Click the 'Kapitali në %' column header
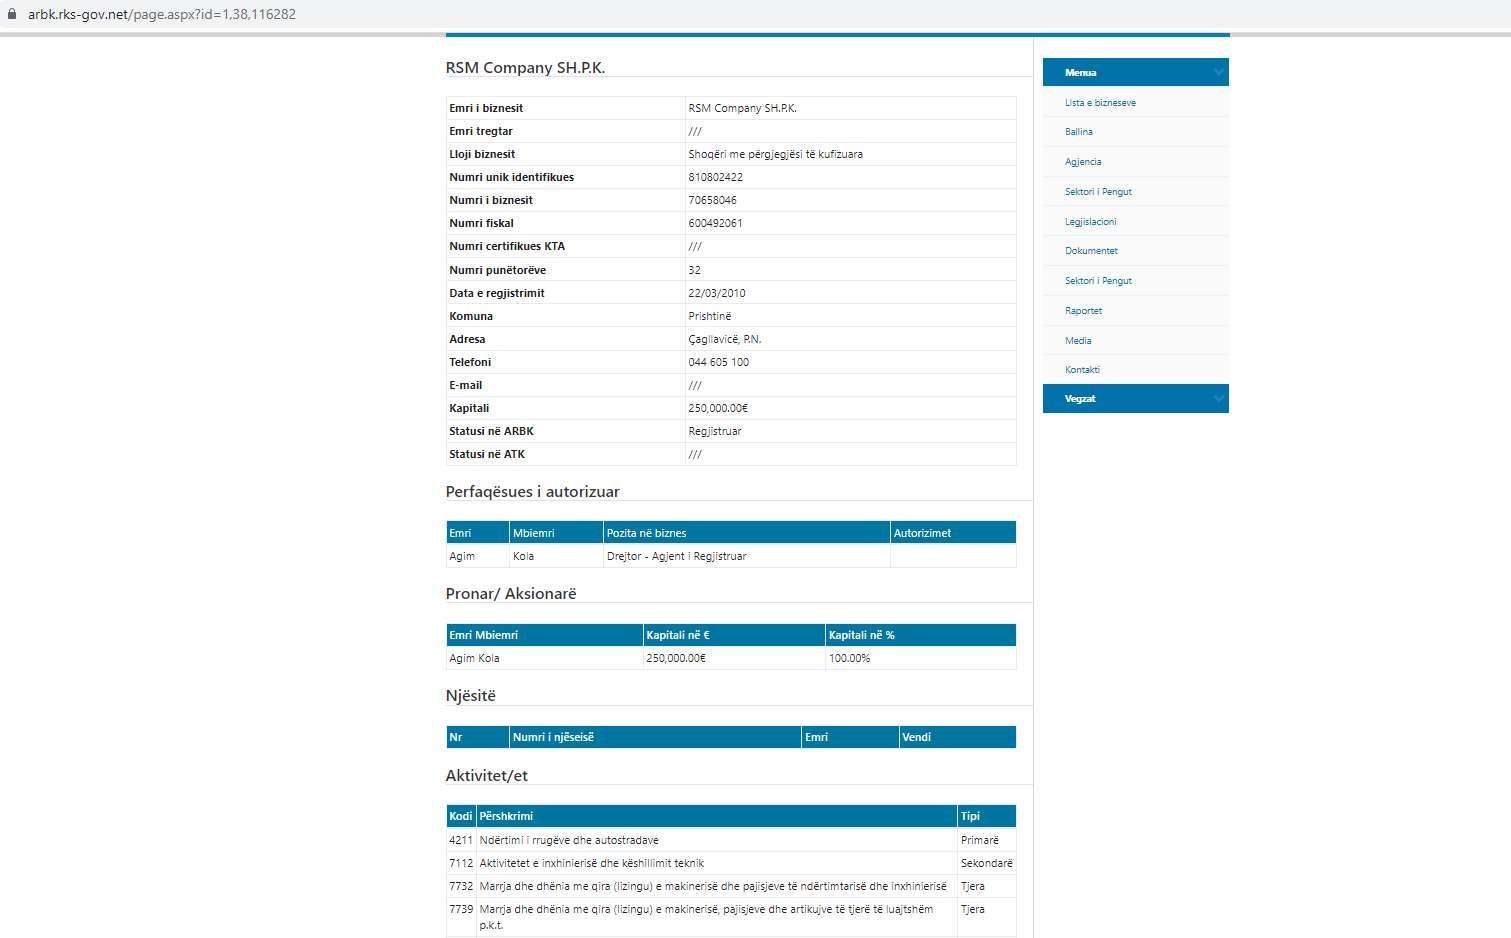Image resolution: width=1511 pixels, height=938 pixels. point(861,635)
